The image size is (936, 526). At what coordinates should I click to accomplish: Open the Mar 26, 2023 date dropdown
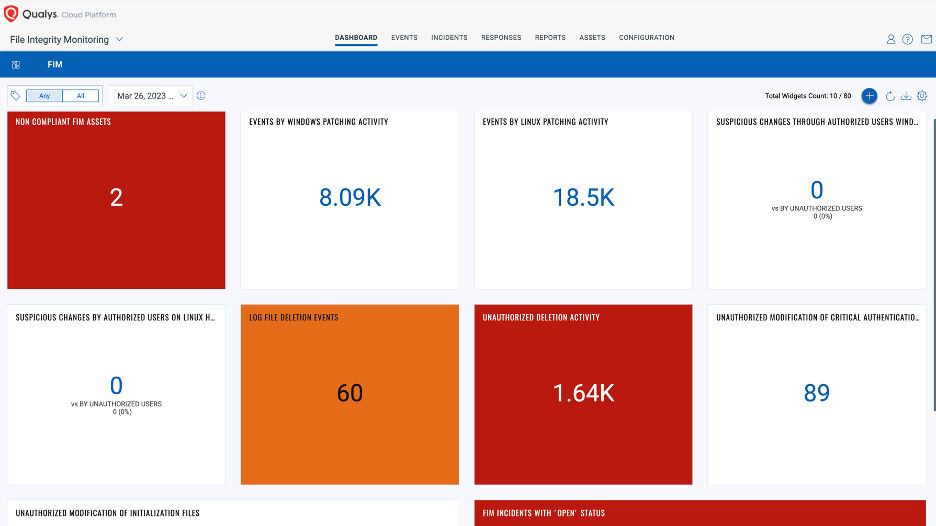coord(150,96)
